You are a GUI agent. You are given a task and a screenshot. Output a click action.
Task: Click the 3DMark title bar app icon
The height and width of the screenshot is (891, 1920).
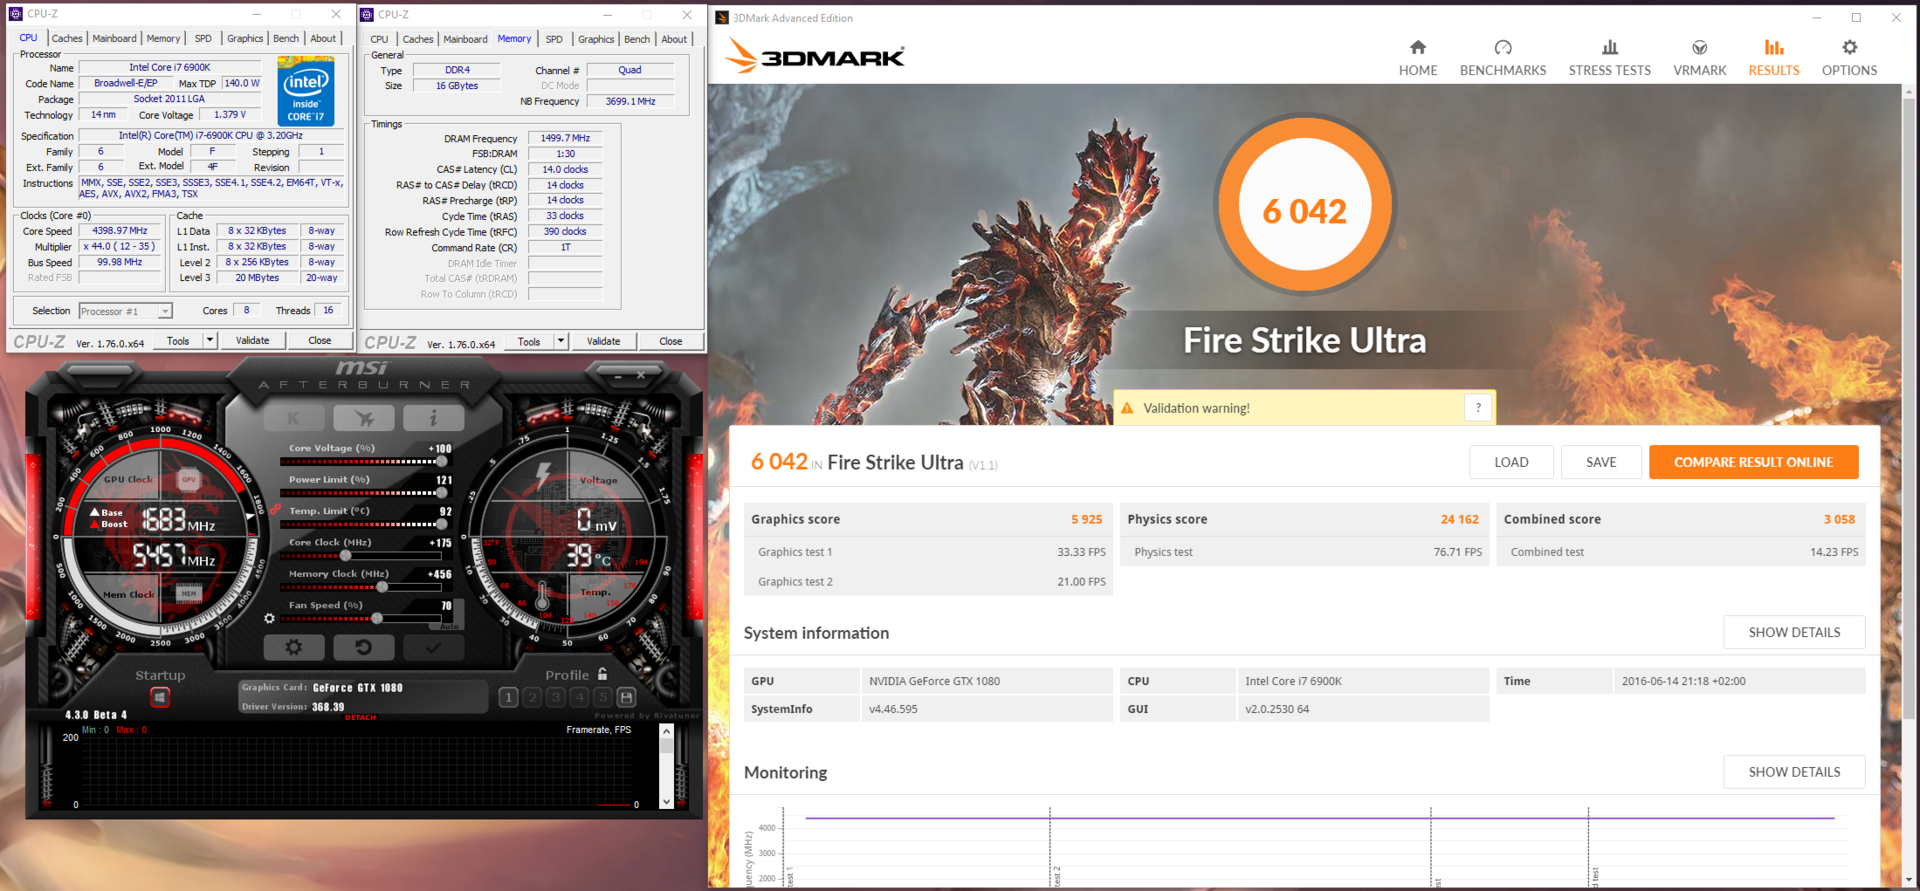tap(722, 17)
